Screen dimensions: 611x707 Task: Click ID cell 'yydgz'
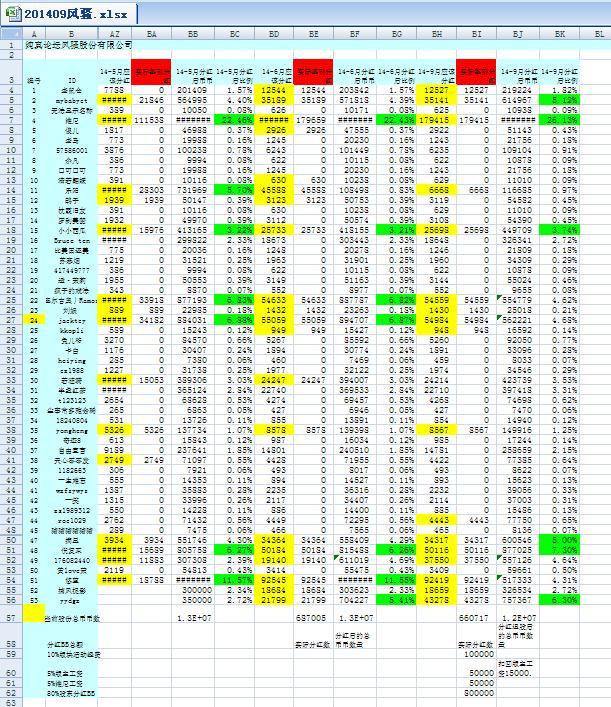pyautogui.click(x=71, y=600)
